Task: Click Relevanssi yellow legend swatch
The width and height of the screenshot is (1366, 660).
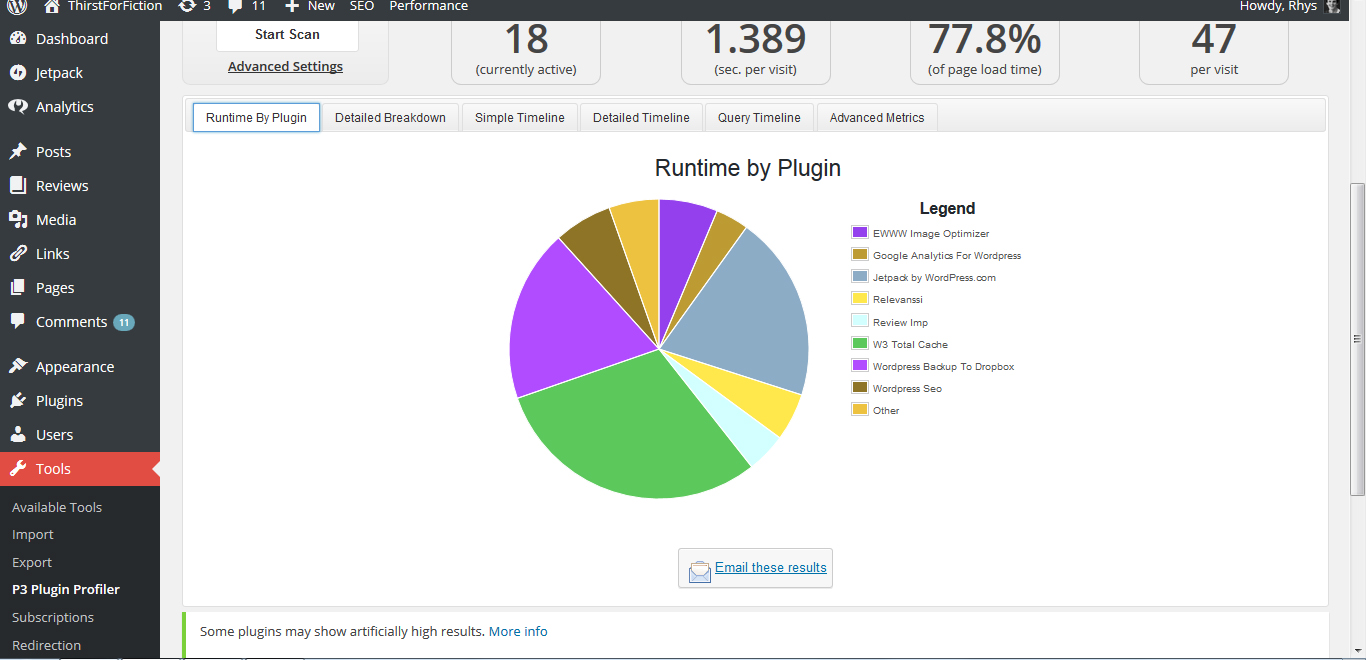Action: coord(860,298)
